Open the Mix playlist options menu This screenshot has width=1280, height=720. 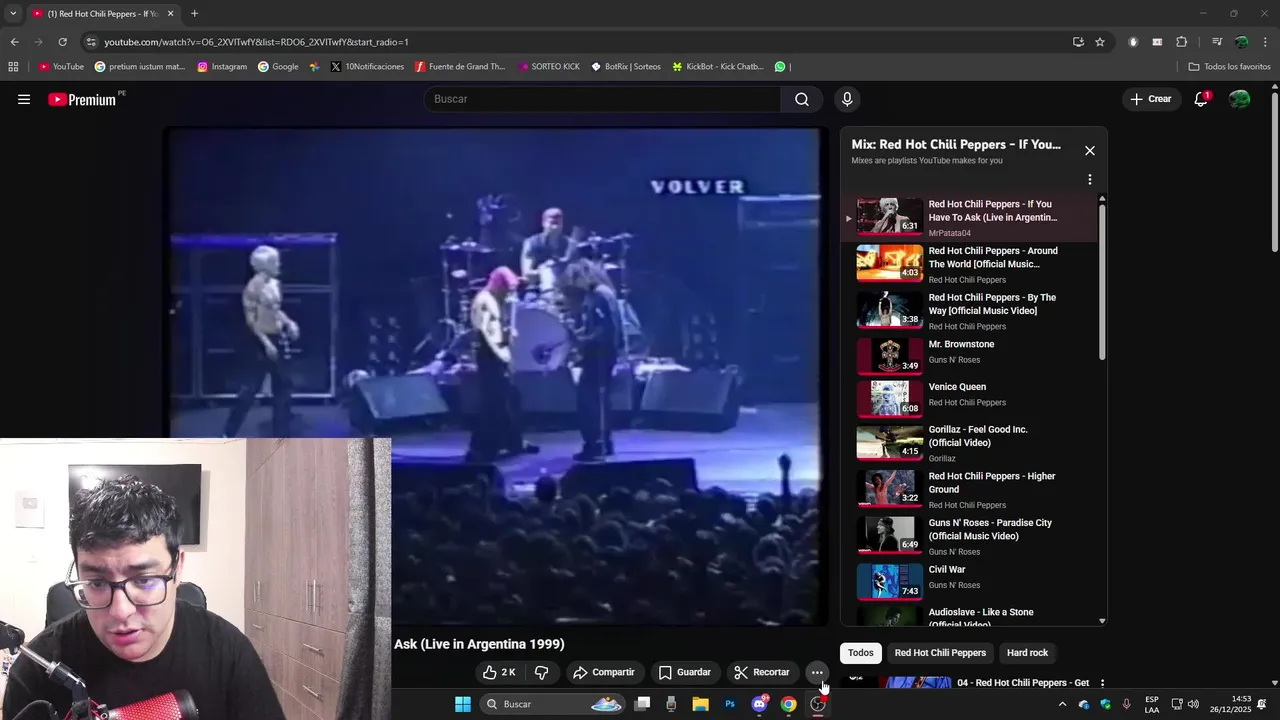click(x=1090, y=180)
